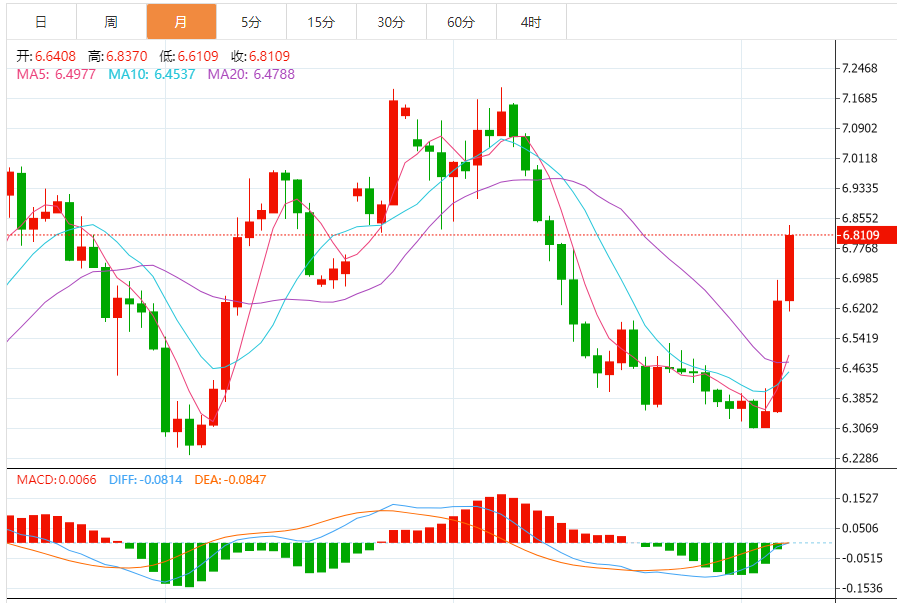
Task: Click the 0.0506 MACD axis label
Action: (859, 528)
